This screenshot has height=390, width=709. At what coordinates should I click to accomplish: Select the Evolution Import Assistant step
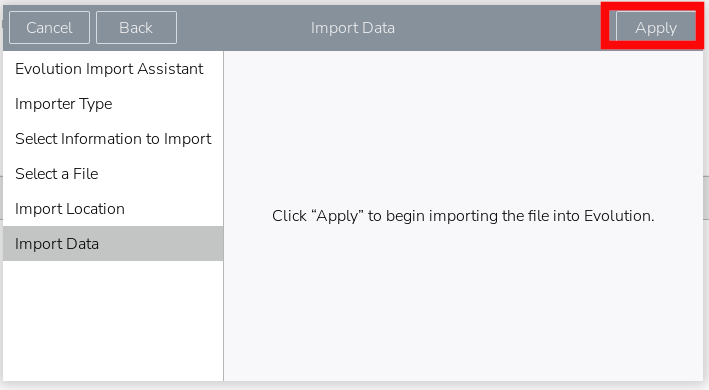coord(113,69)
